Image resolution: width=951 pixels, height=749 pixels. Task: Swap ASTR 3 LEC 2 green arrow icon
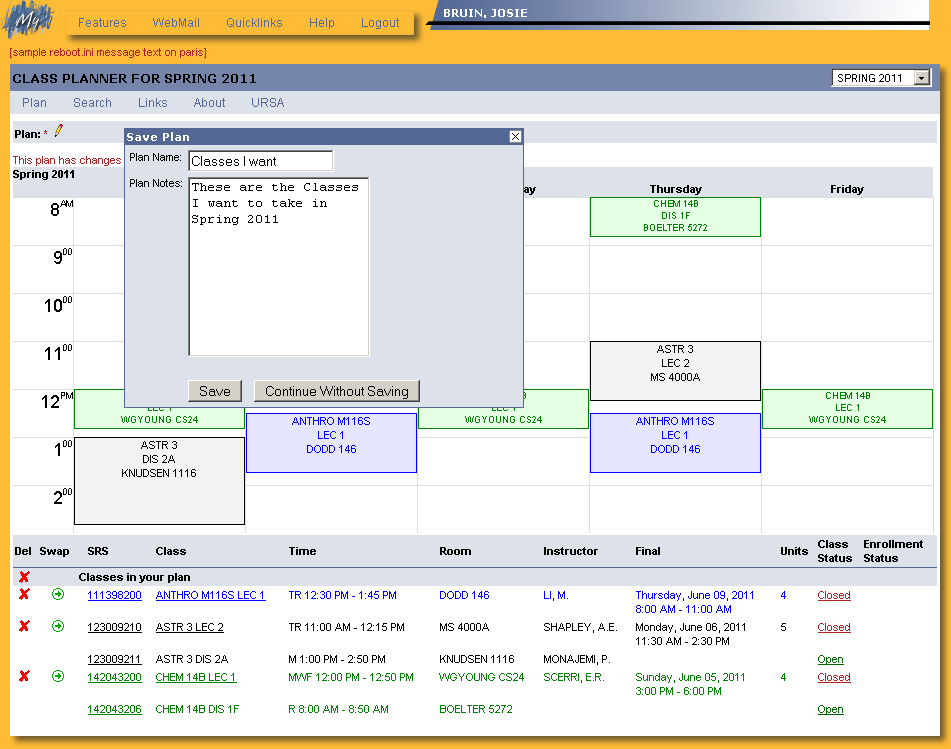click(x=58, y=627)
